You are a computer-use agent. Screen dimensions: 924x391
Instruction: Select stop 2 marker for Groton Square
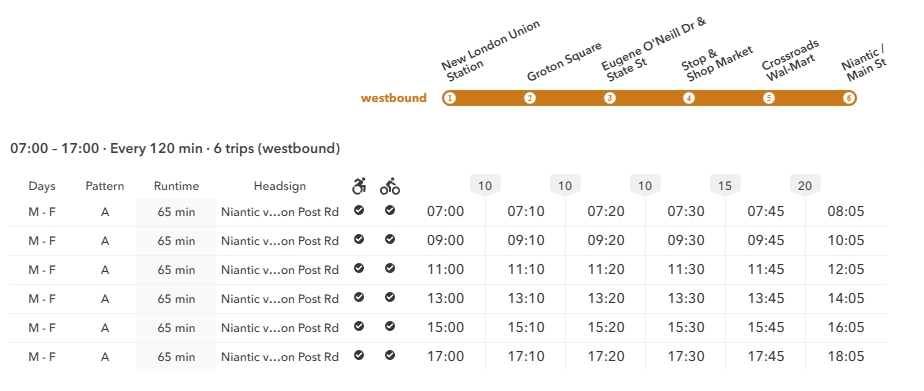(530, 98)
